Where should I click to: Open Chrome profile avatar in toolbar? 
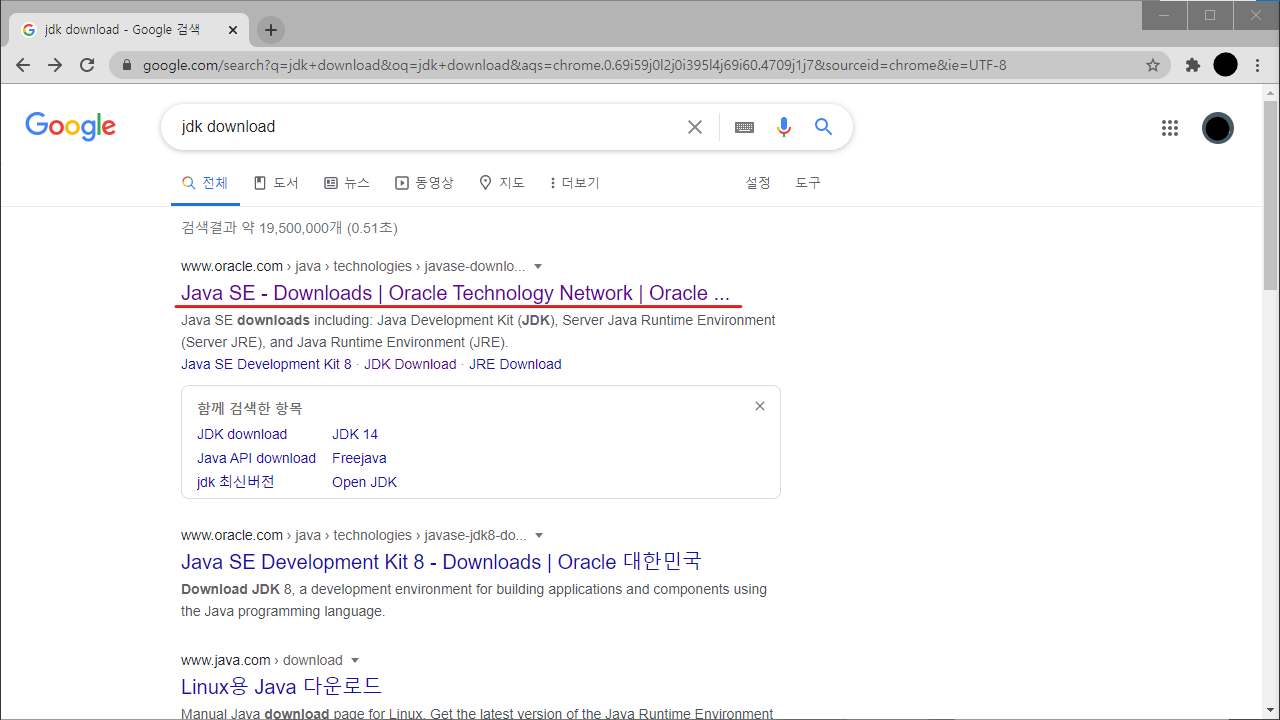click(x=1225, y=65)
